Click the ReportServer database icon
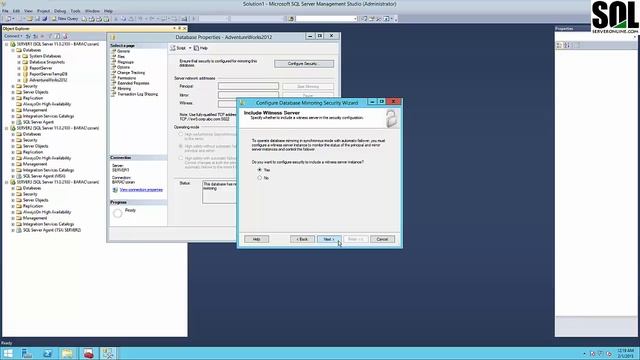Image resolution: width=640 pixels, height=360 pixels. click(25, 68)
